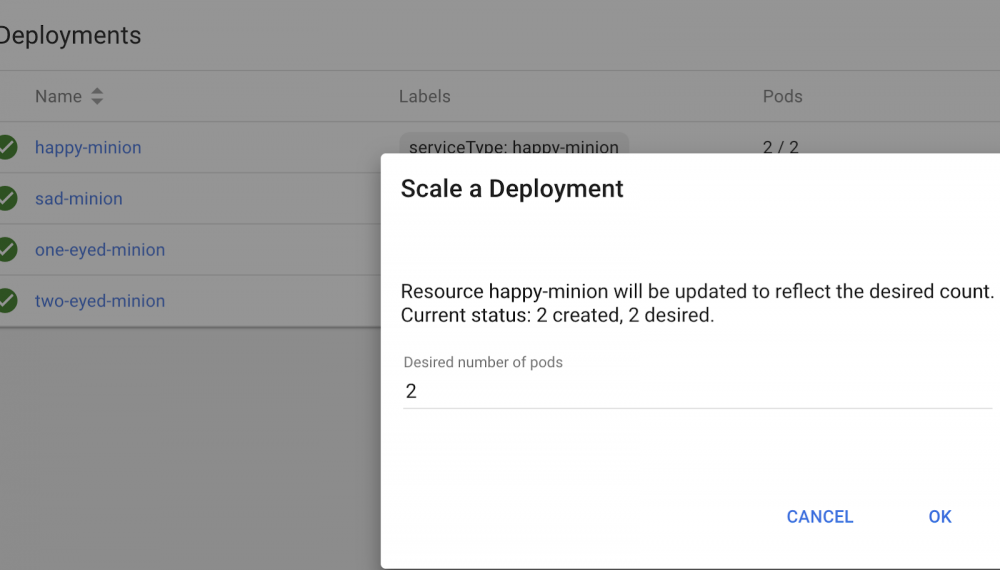Click the green status check beside sad-minion

click(x=7, y=198)
